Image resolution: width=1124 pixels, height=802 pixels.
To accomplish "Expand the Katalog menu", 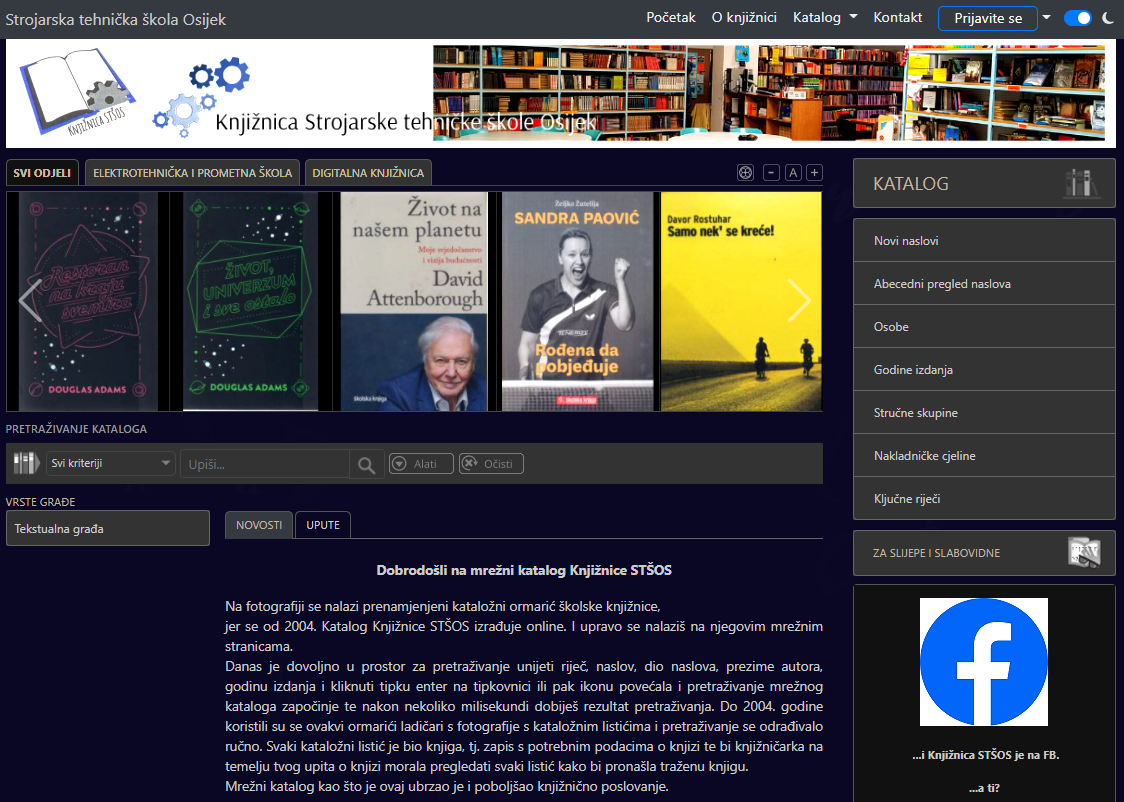I will [824, 17].
